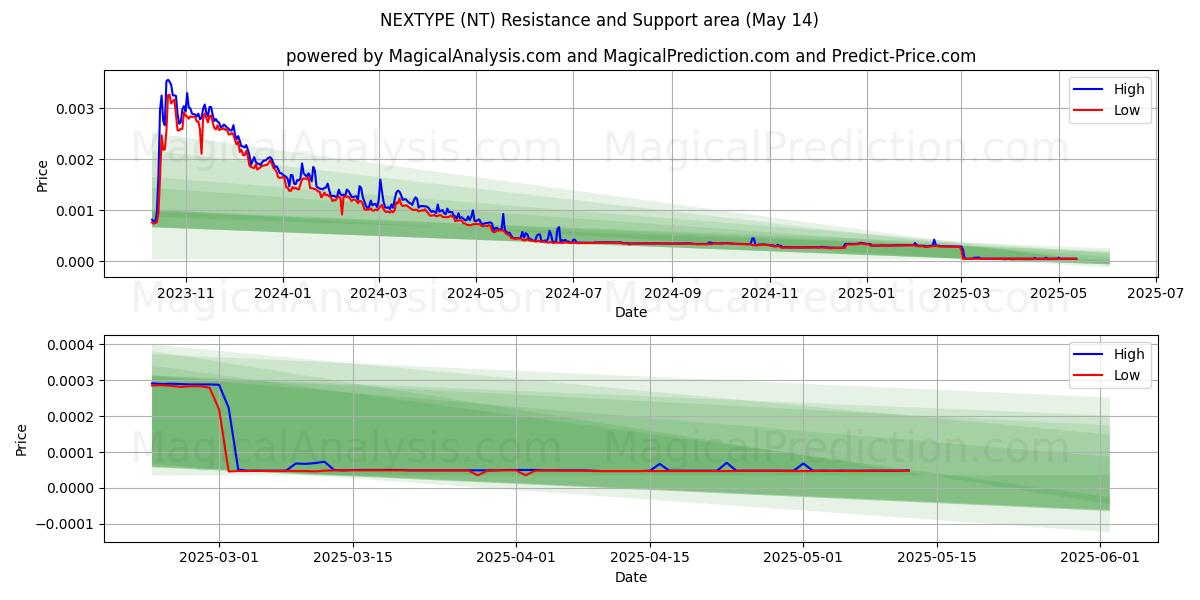Screen dimensions: 1200x600
Task: Click the 'Date' axis label under the bottom chart
Action: [630, 577]
